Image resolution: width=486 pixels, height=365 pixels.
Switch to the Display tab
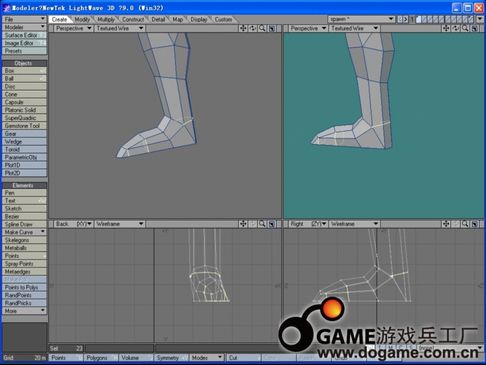click(199, 19)
